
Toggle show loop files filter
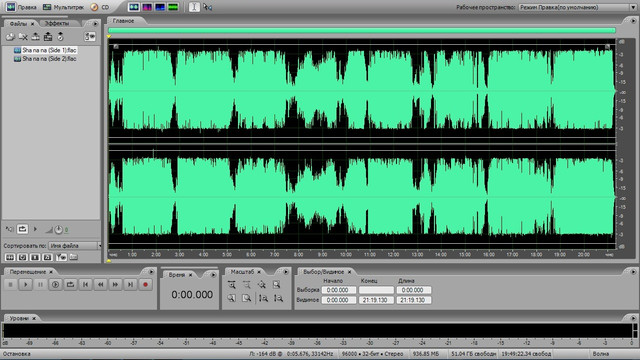click(x=22, y=257)
